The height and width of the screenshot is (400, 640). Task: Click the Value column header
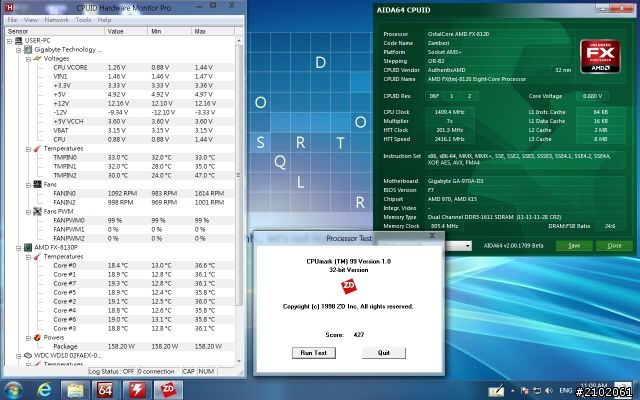(126, 31)
